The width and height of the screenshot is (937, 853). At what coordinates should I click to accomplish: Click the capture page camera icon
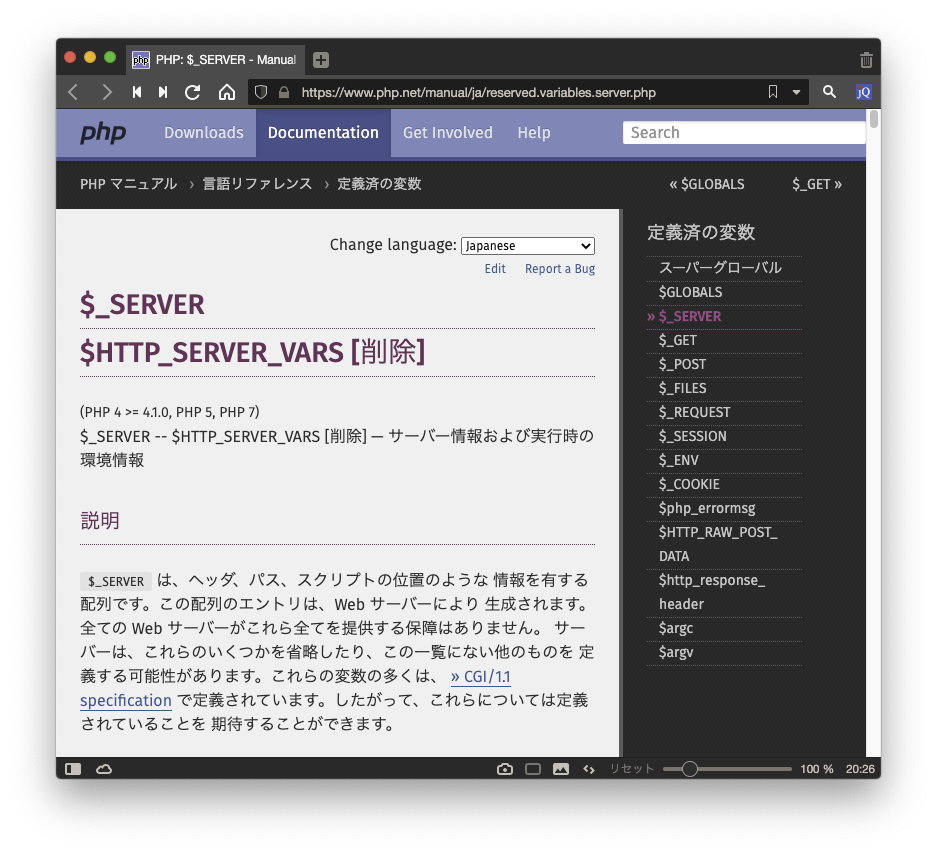click(505, 769)
